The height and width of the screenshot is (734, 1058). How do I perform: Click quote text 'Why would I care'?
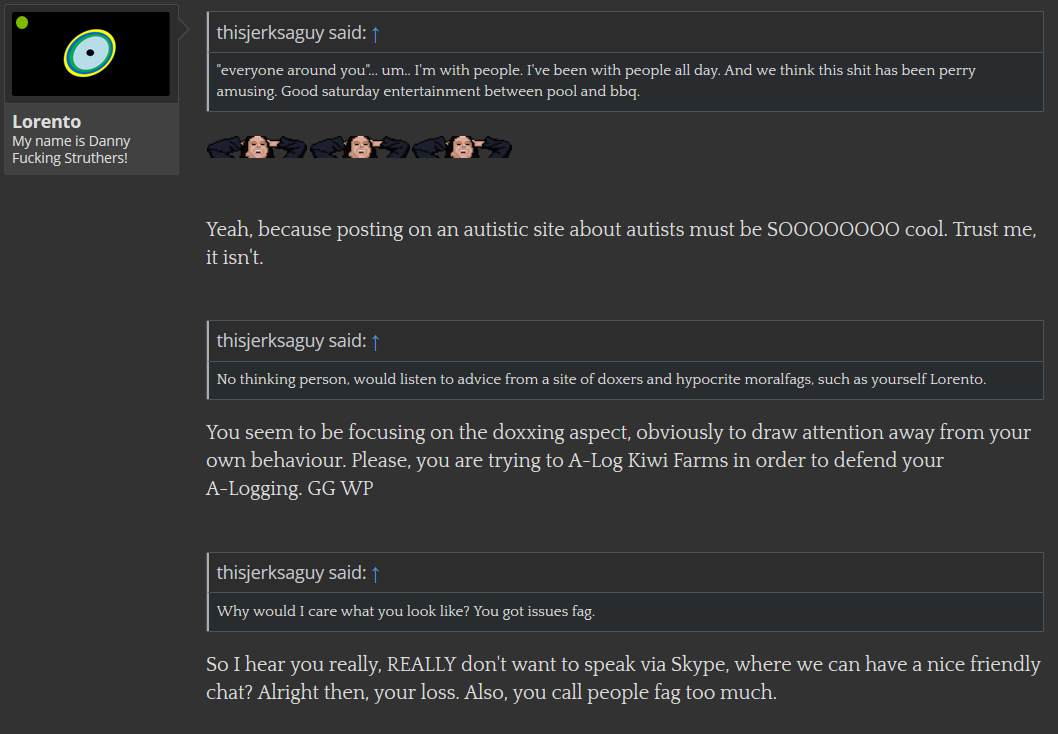[406, 611]
